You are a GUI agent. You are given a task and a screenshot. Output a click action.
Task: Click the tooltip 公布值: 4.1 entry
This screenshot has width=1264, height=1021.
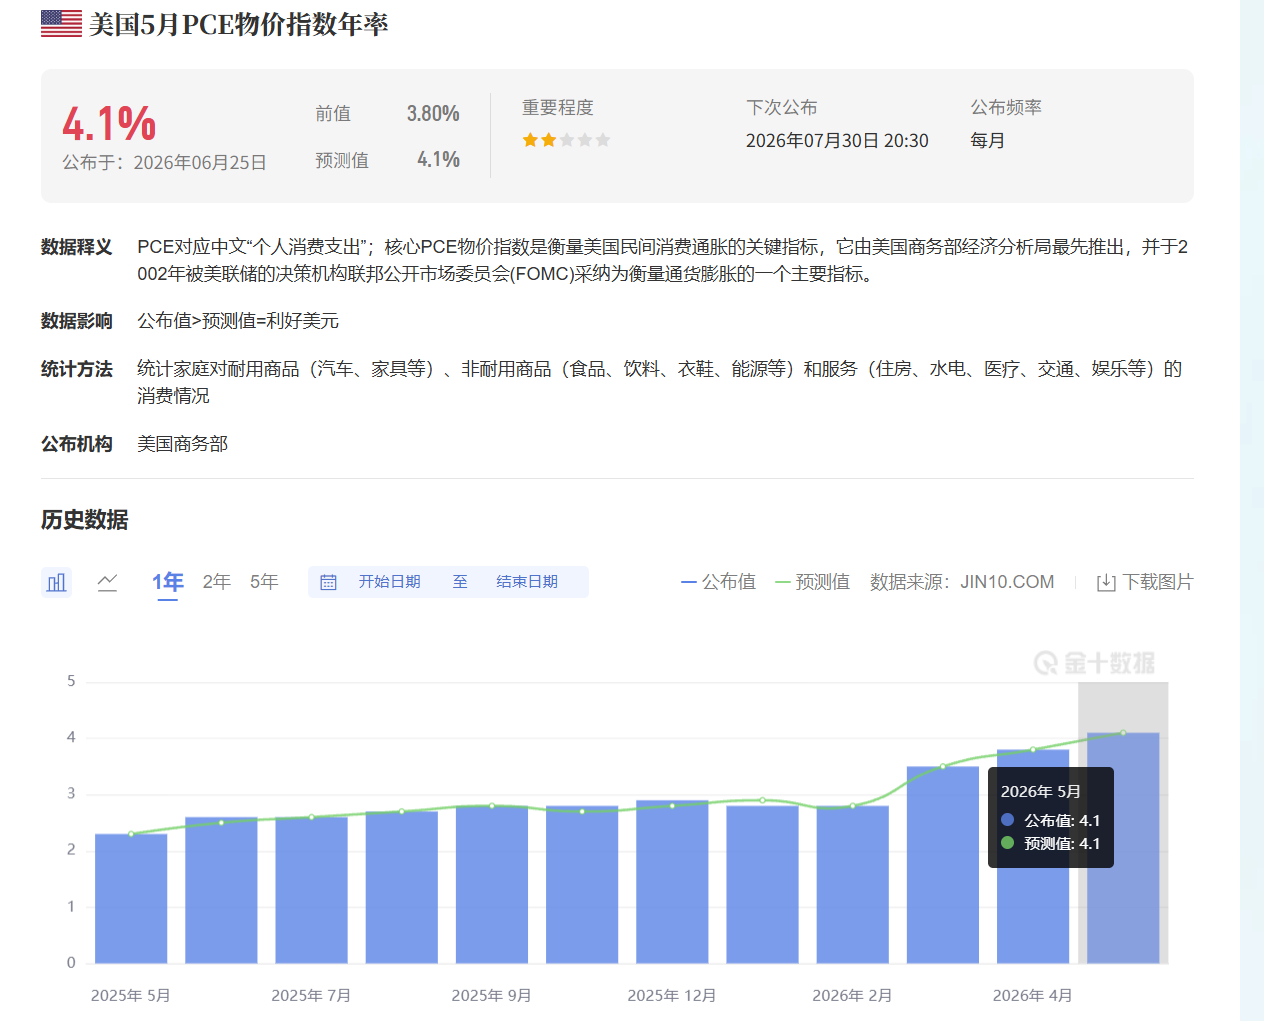tap(1051, 820)
